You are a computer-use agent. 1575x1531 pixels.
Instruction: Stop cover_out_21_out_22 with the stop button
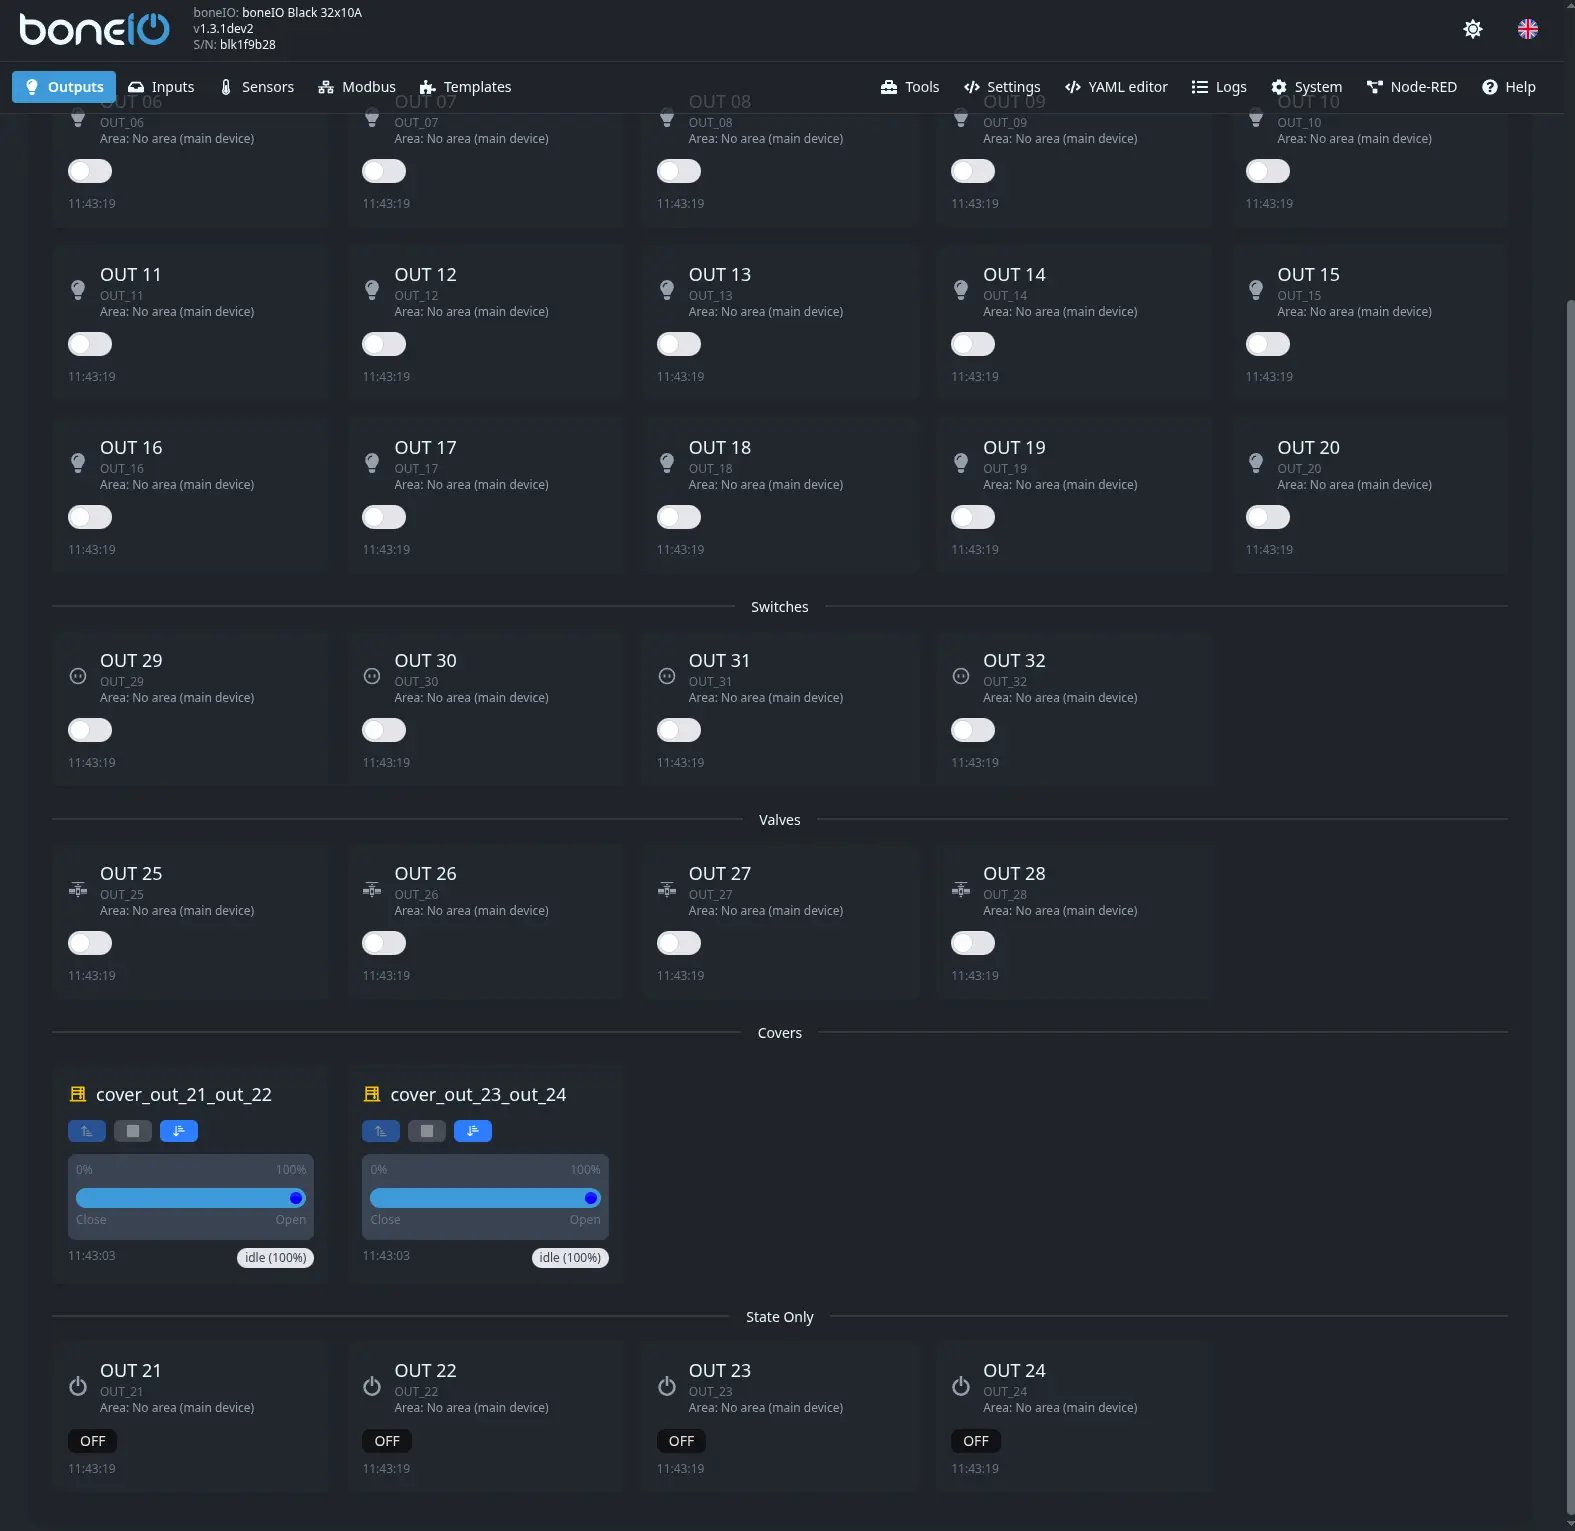[x=133, y=1131]
